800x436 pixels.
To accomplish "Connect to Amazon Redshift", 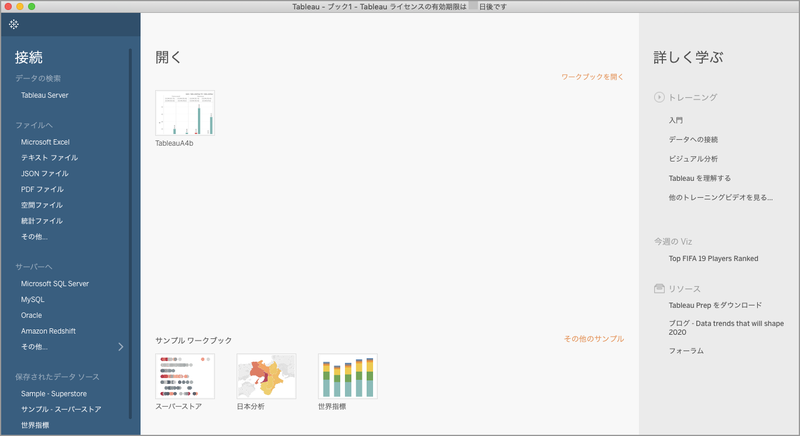I will click(x=48, y=331).
